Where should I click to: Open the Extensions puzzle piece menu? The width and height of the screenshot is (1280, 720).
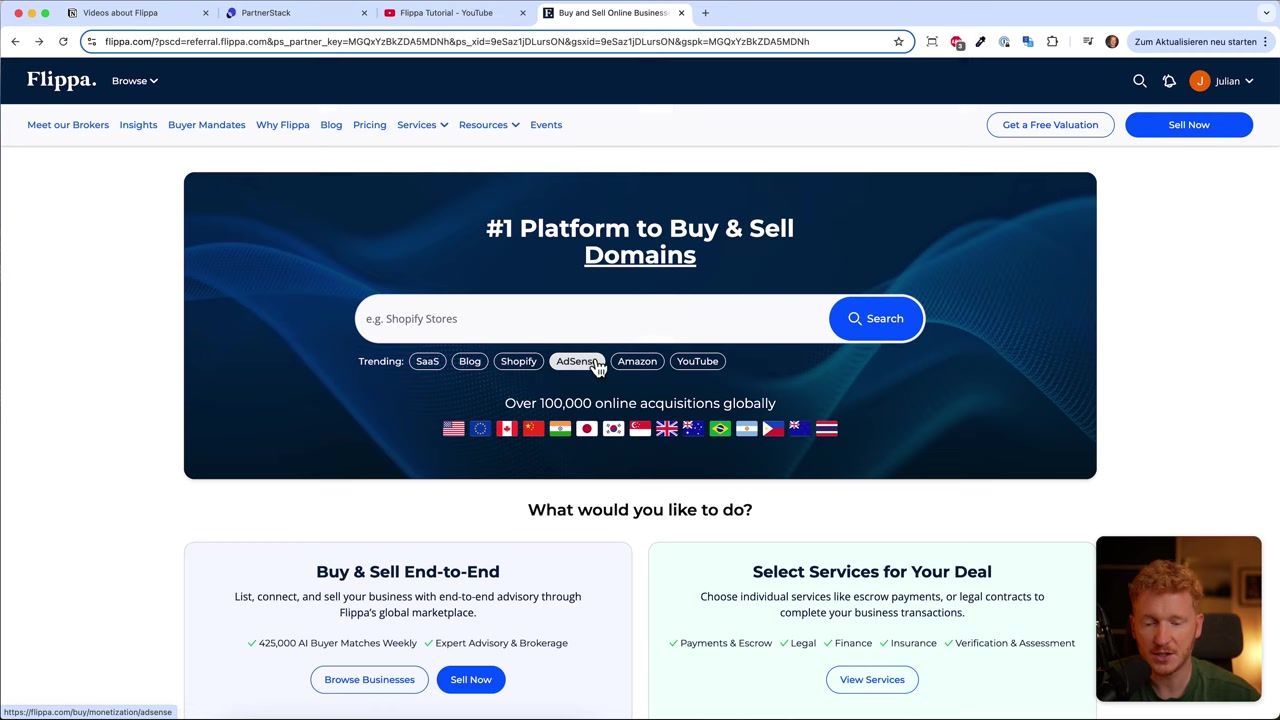(1052, 41)
